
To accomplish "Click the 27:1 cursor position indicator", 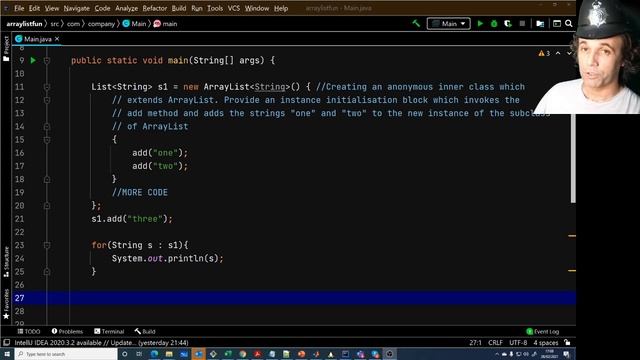I will click(476, 343).
